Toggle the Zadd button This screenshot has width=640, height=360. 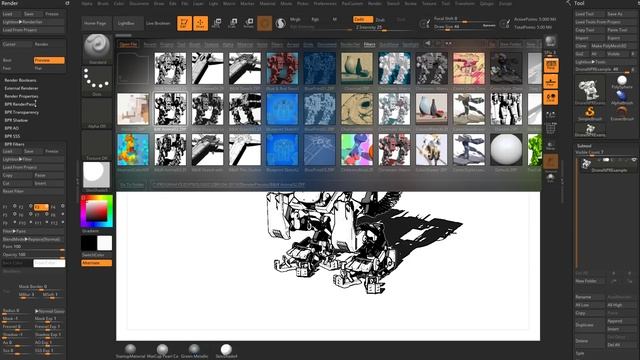[x=363, y=19]
